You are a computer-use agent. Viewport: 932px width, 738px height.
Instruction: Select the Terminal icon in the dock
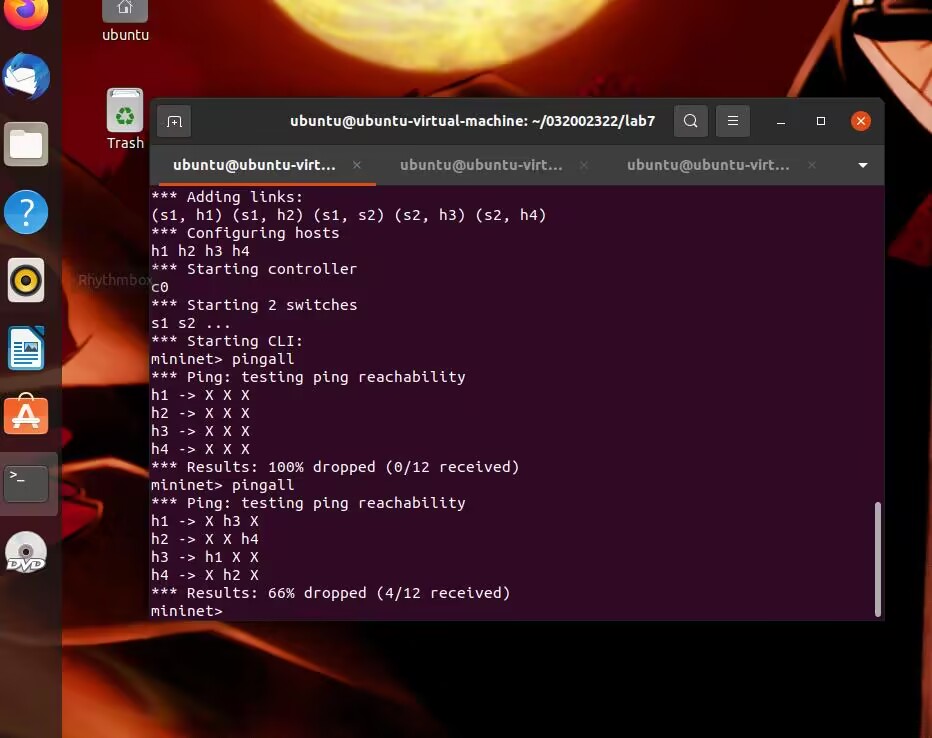click(26, 484)
